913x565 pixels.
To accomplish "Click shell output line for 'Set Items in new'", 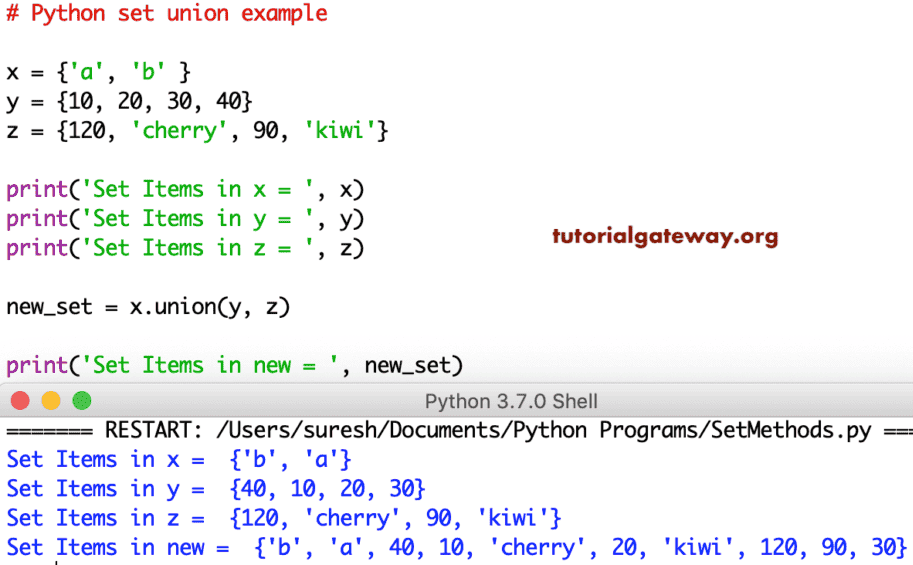I will tap(457, 548).
